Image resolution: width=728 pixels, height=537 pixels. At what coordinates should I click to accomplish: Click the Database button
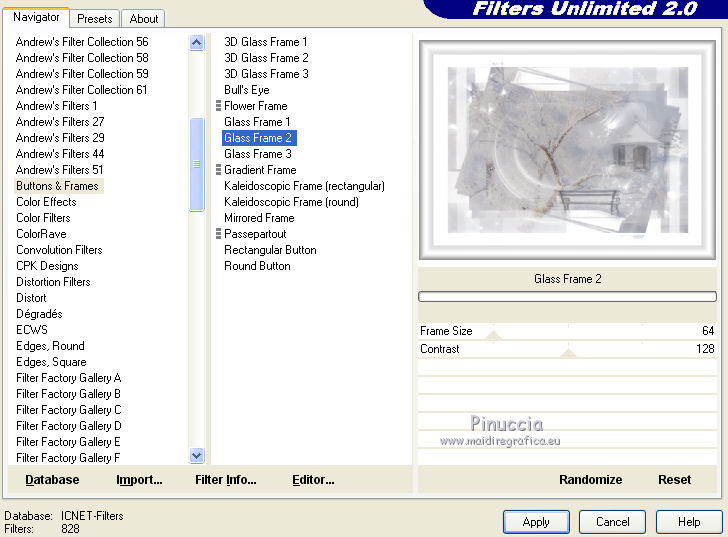point(52,480)
